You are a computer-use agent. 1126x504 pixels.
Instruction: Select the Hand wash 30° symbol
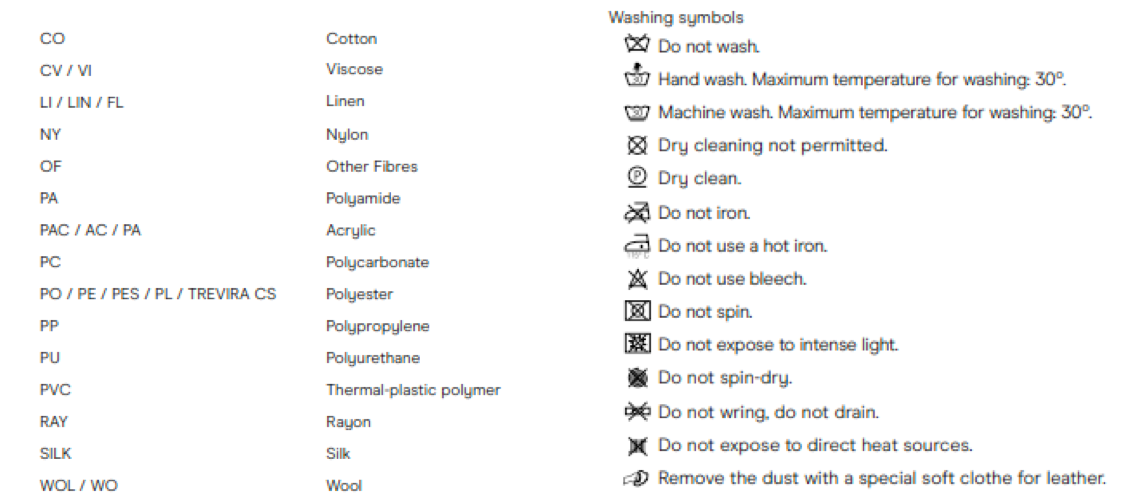click(x=637, y=77)
